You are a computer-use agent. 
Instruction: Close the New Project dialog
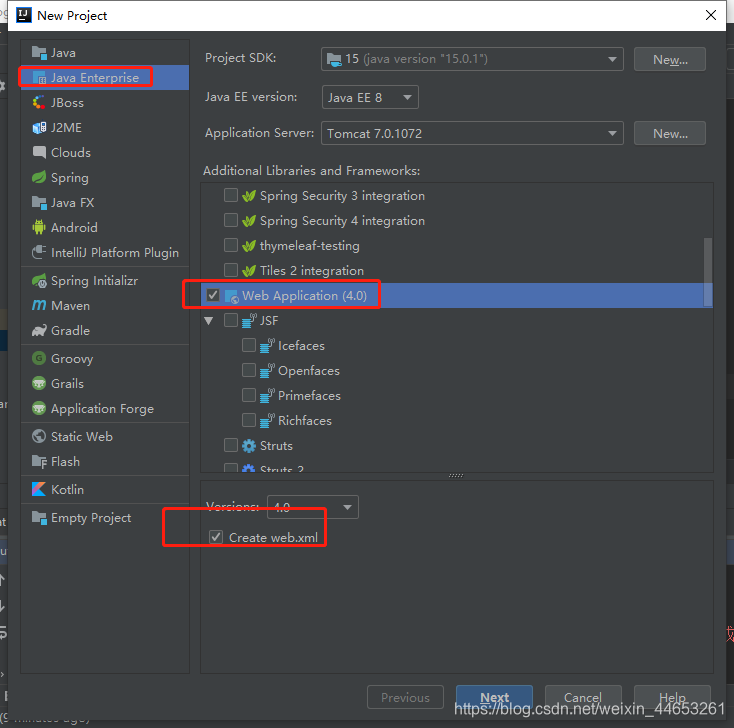pos(711,15)
